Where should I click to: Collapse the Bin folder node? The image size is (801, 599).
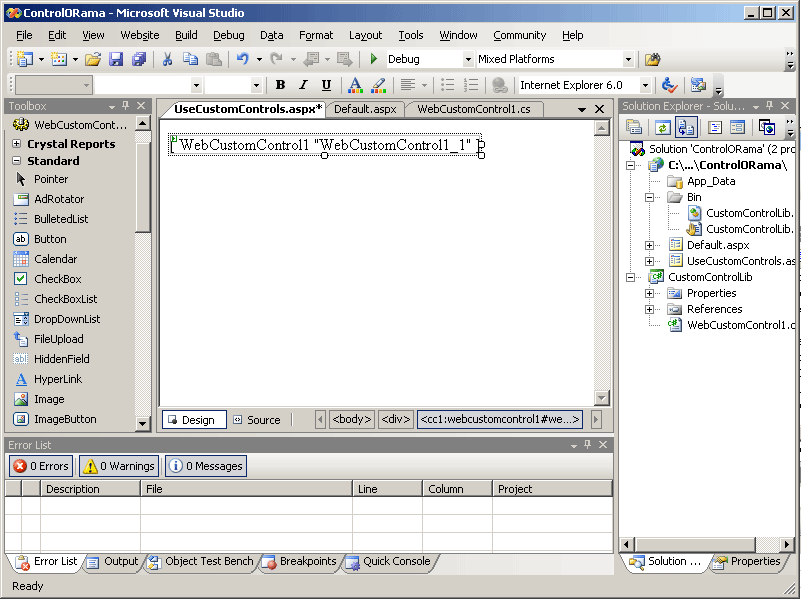649,197
